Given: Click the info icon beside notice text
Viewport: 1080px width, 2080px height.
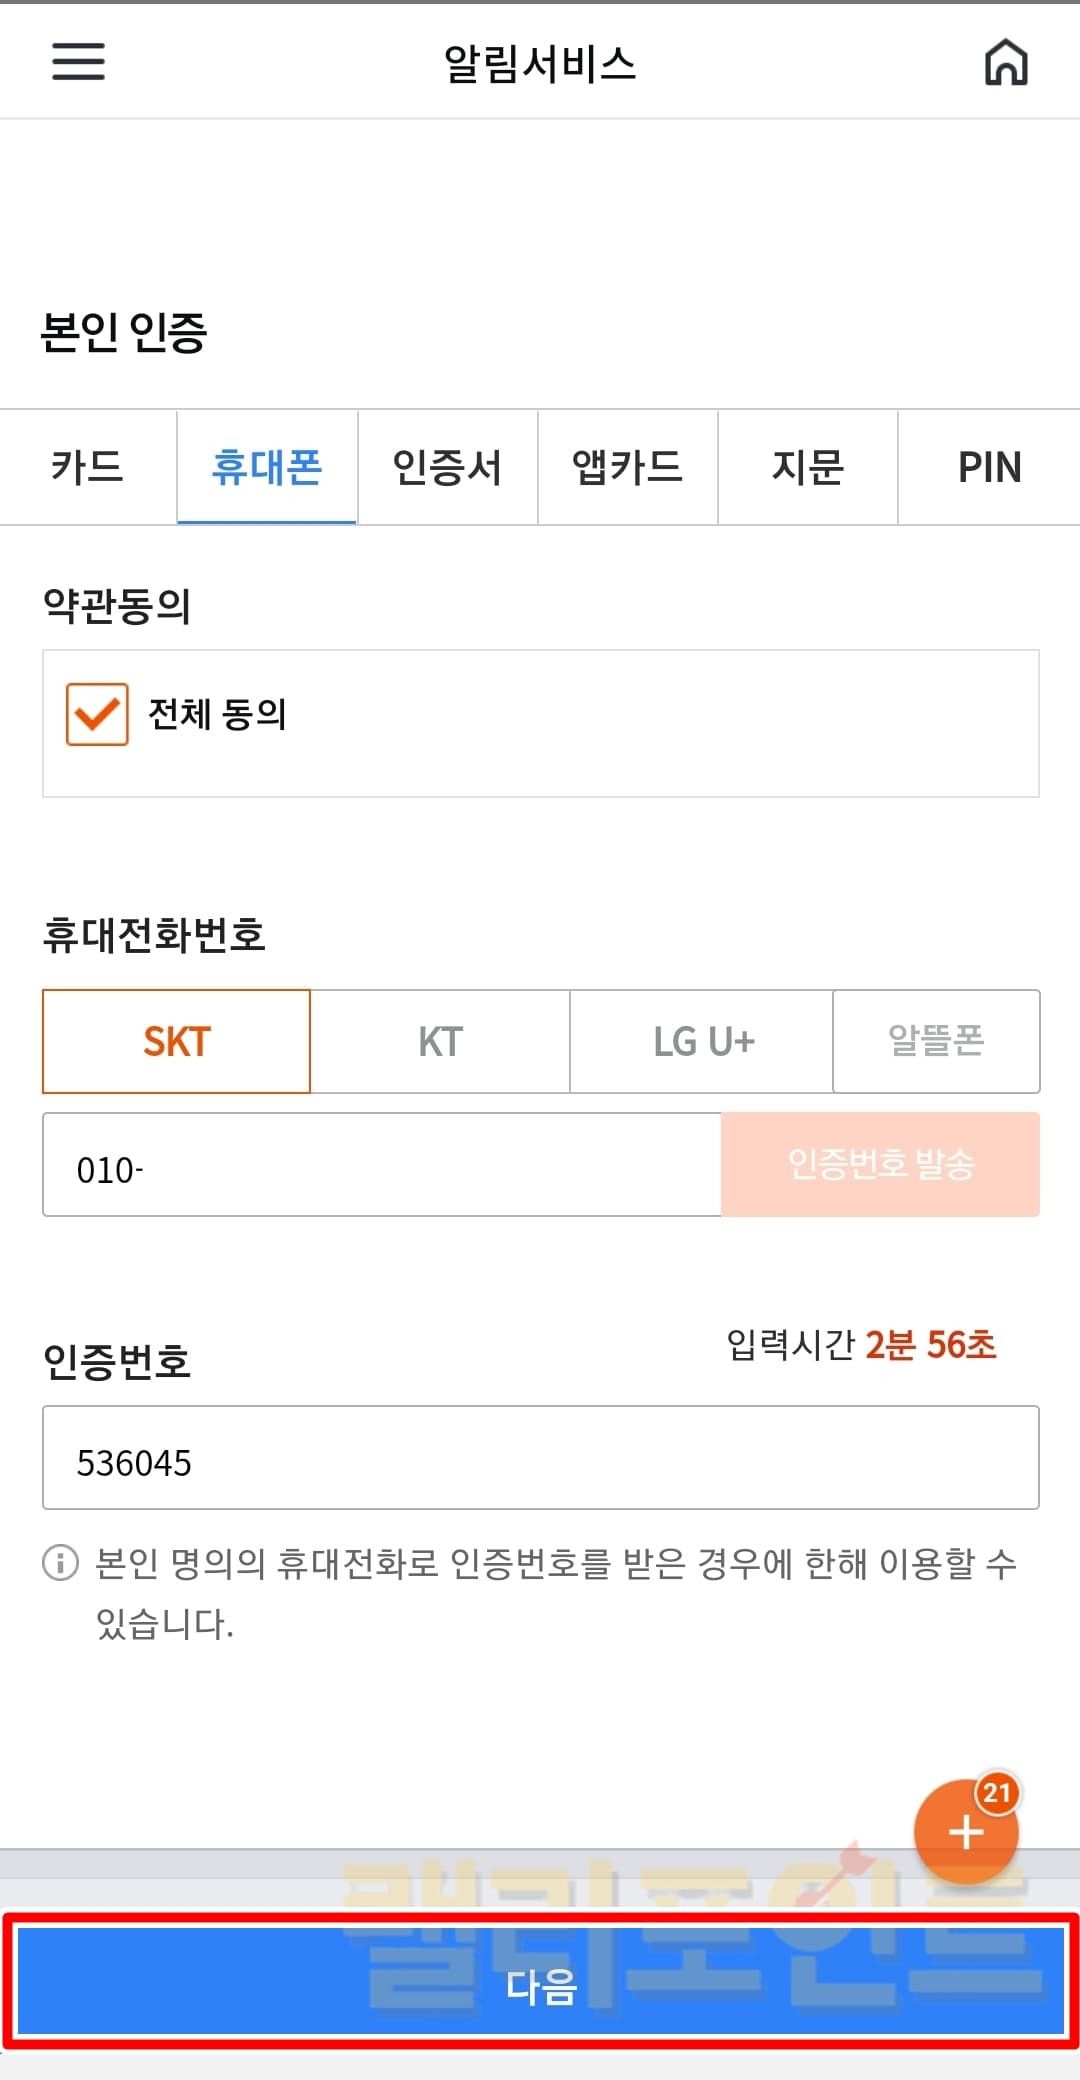Looking at the screenshot, I should click(x=60, y=1563).
